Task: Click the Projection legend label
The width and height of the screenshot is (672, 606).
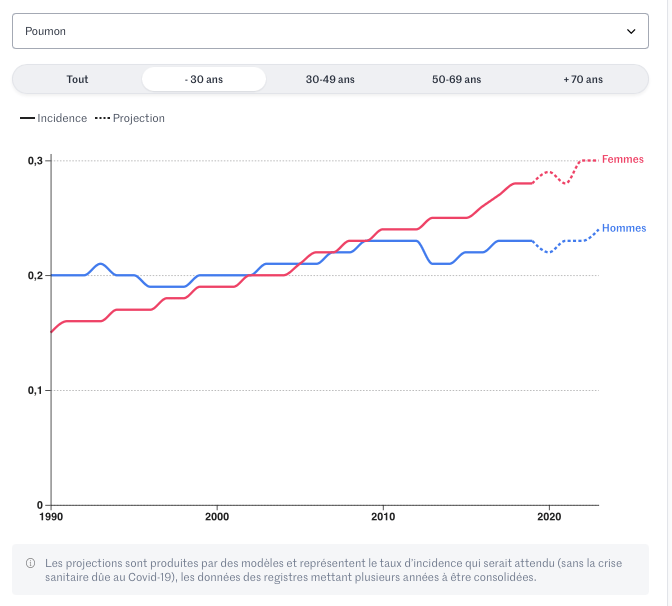Action: [139, 118]
